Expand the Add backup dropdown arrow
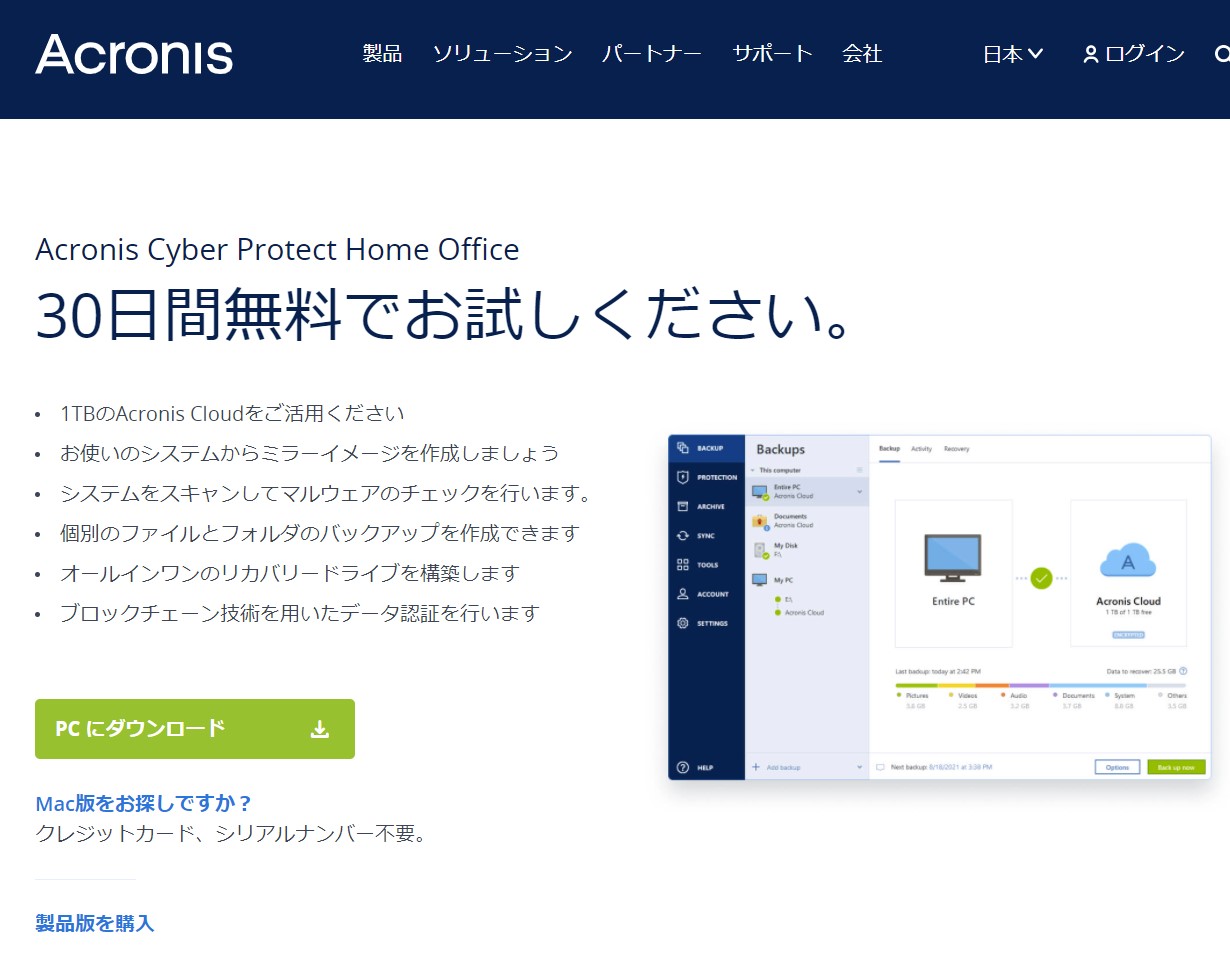 pos(860,767)
